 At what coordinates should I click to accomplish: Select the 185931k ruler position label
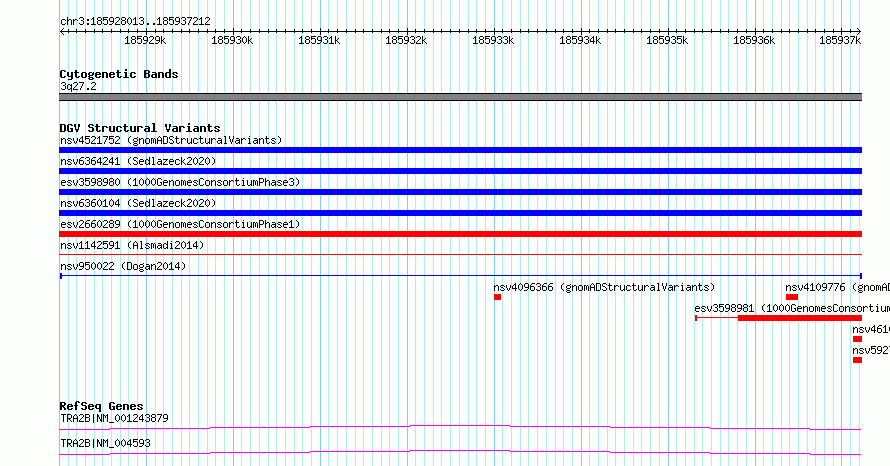(319, 40)
